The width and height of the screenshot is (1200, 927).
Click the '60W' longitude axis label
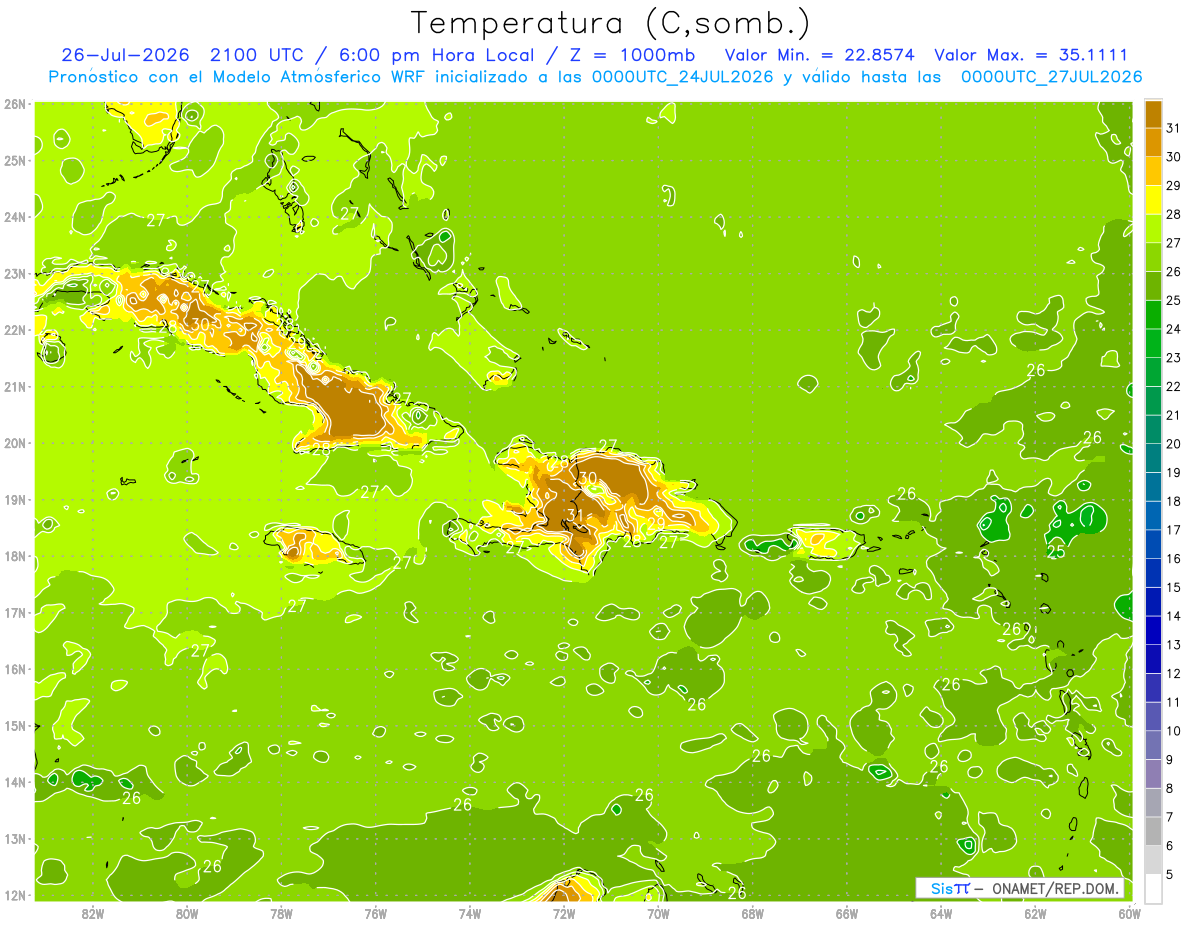1128,913
